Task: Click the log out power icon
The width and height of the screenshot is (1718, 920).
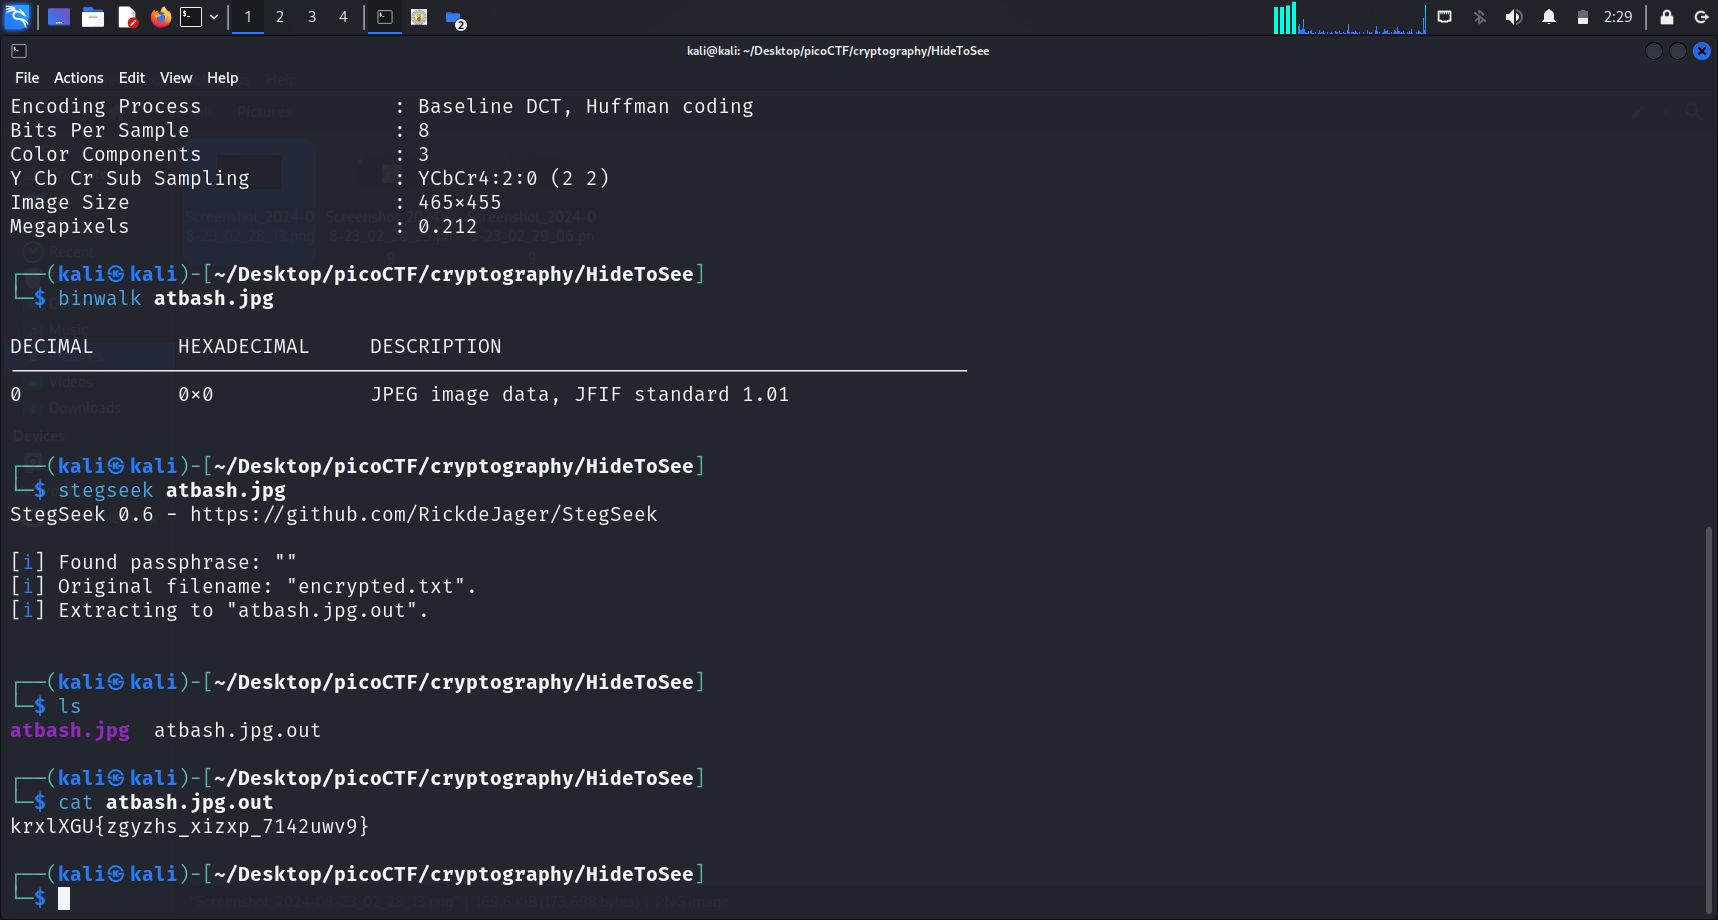Action: 1701,17
